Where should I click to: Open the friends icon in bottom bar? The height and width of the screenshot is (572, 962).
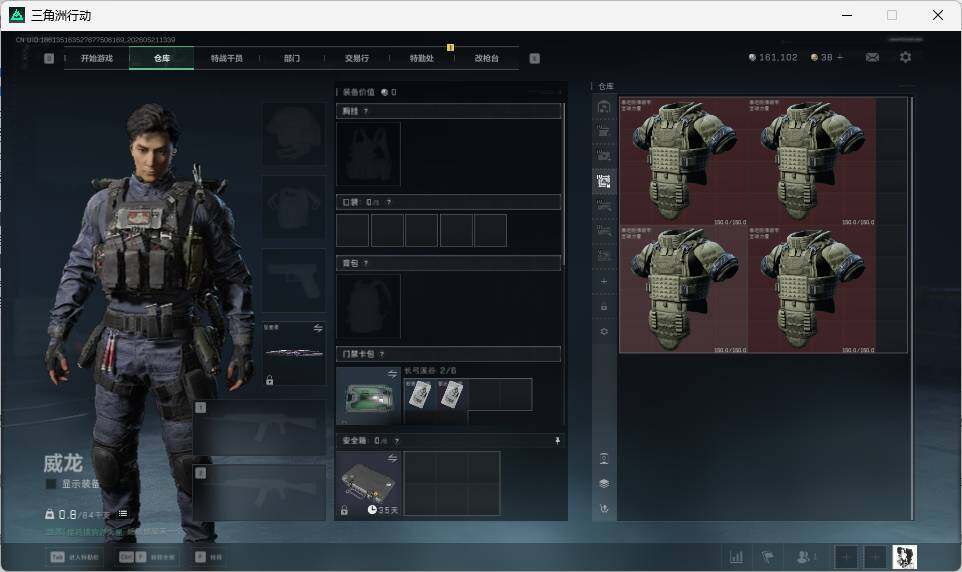(x=805, y=557)
